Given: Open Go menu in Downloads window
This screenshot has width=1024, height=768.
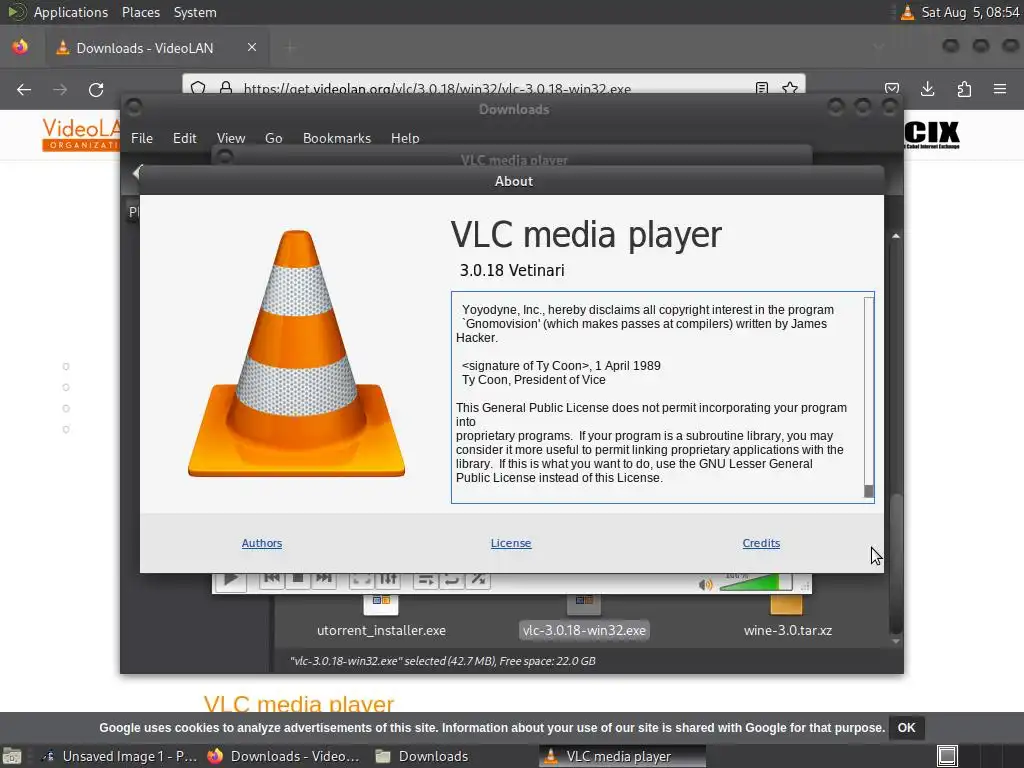Looking at the screenshot, I should pos(274,138).
